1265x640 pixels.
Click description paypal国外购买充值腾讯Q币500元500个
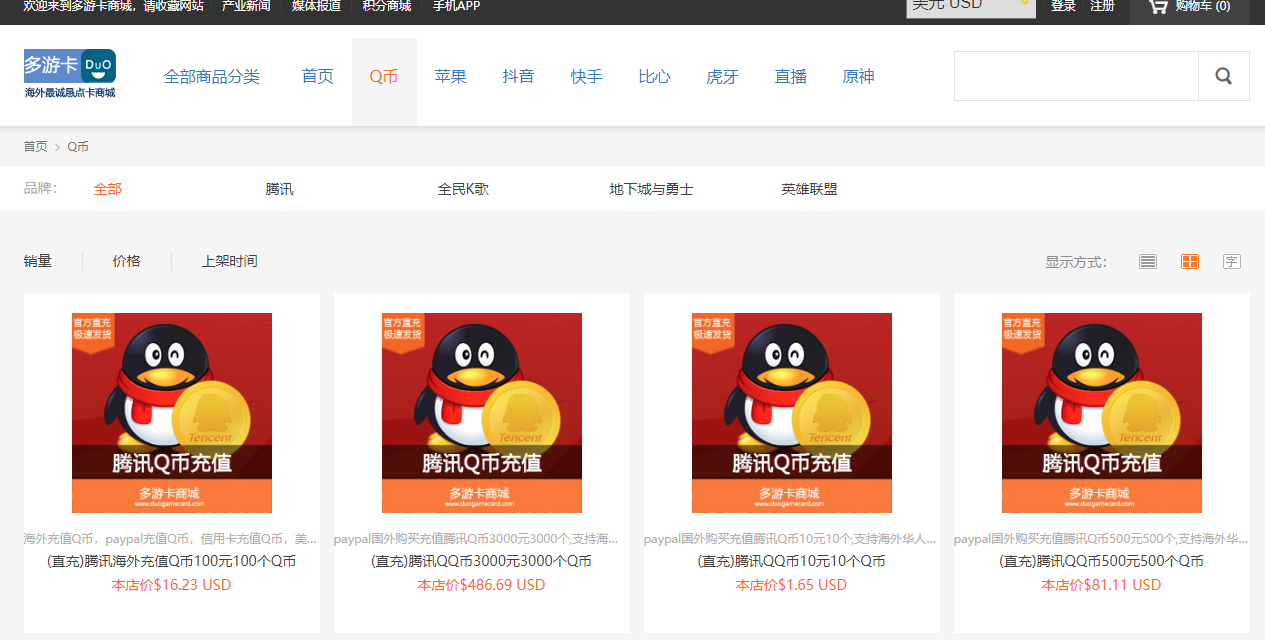tap(1102, 539)
